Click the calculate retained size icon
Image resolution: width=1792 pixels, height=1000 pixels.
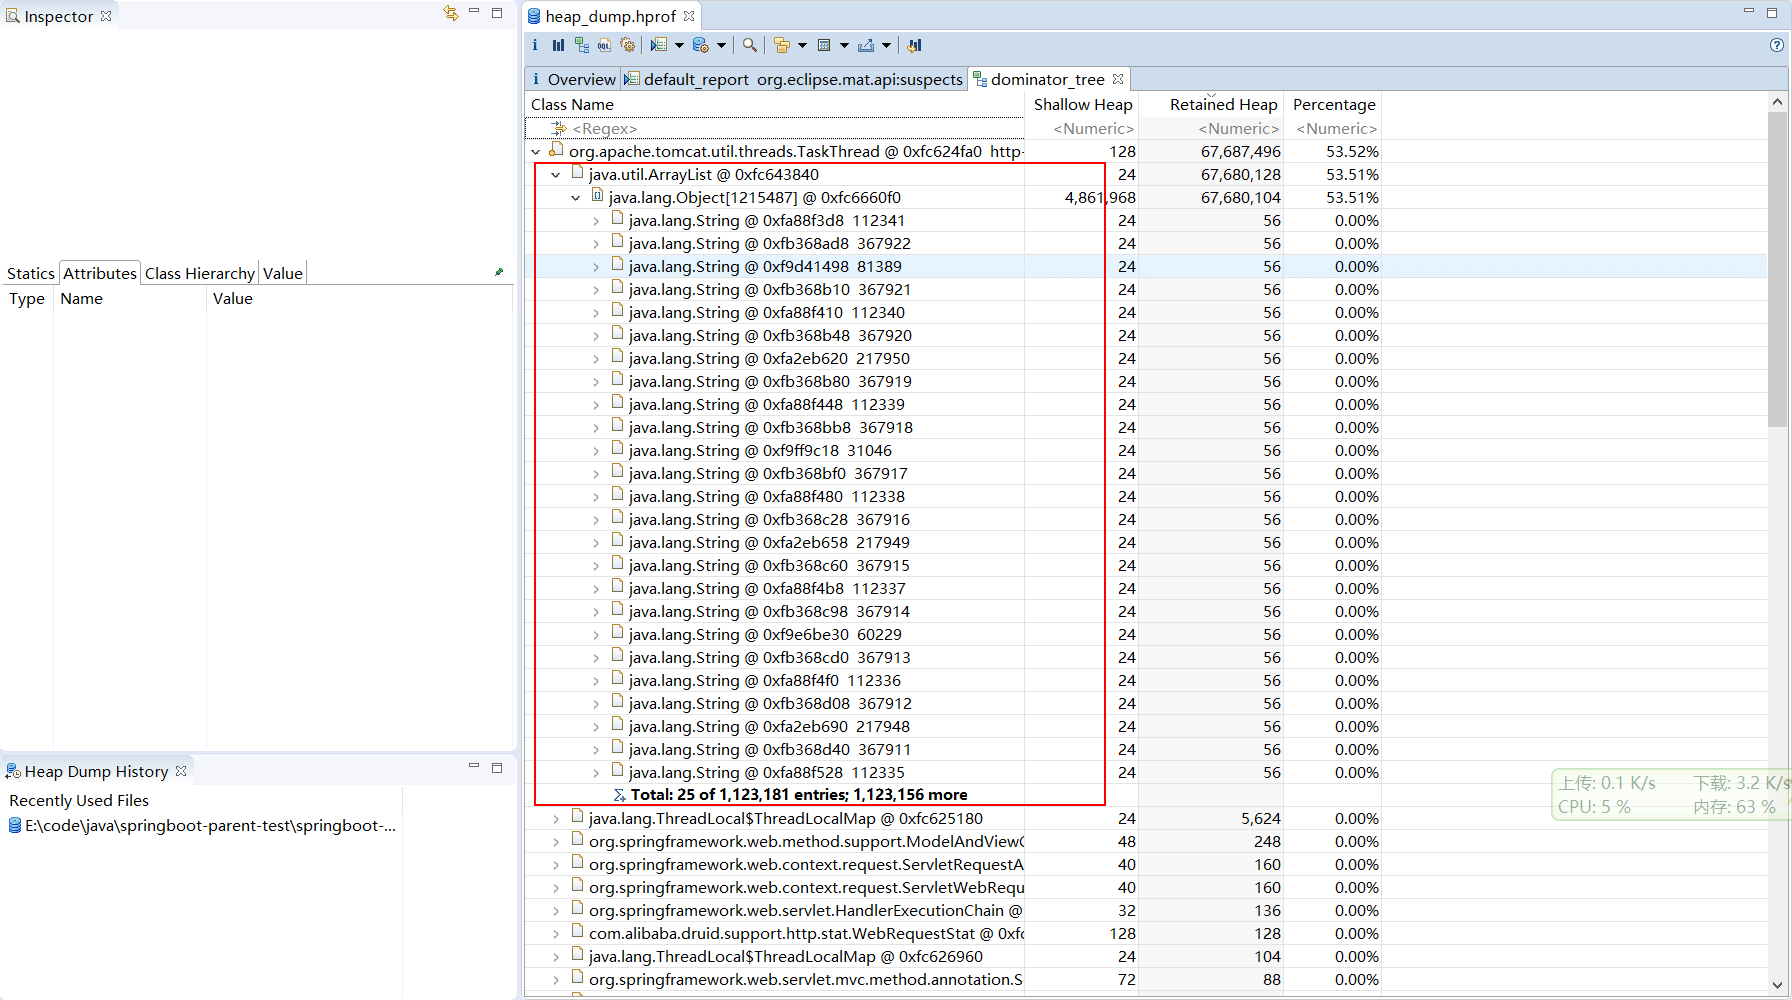click(824, 45)
